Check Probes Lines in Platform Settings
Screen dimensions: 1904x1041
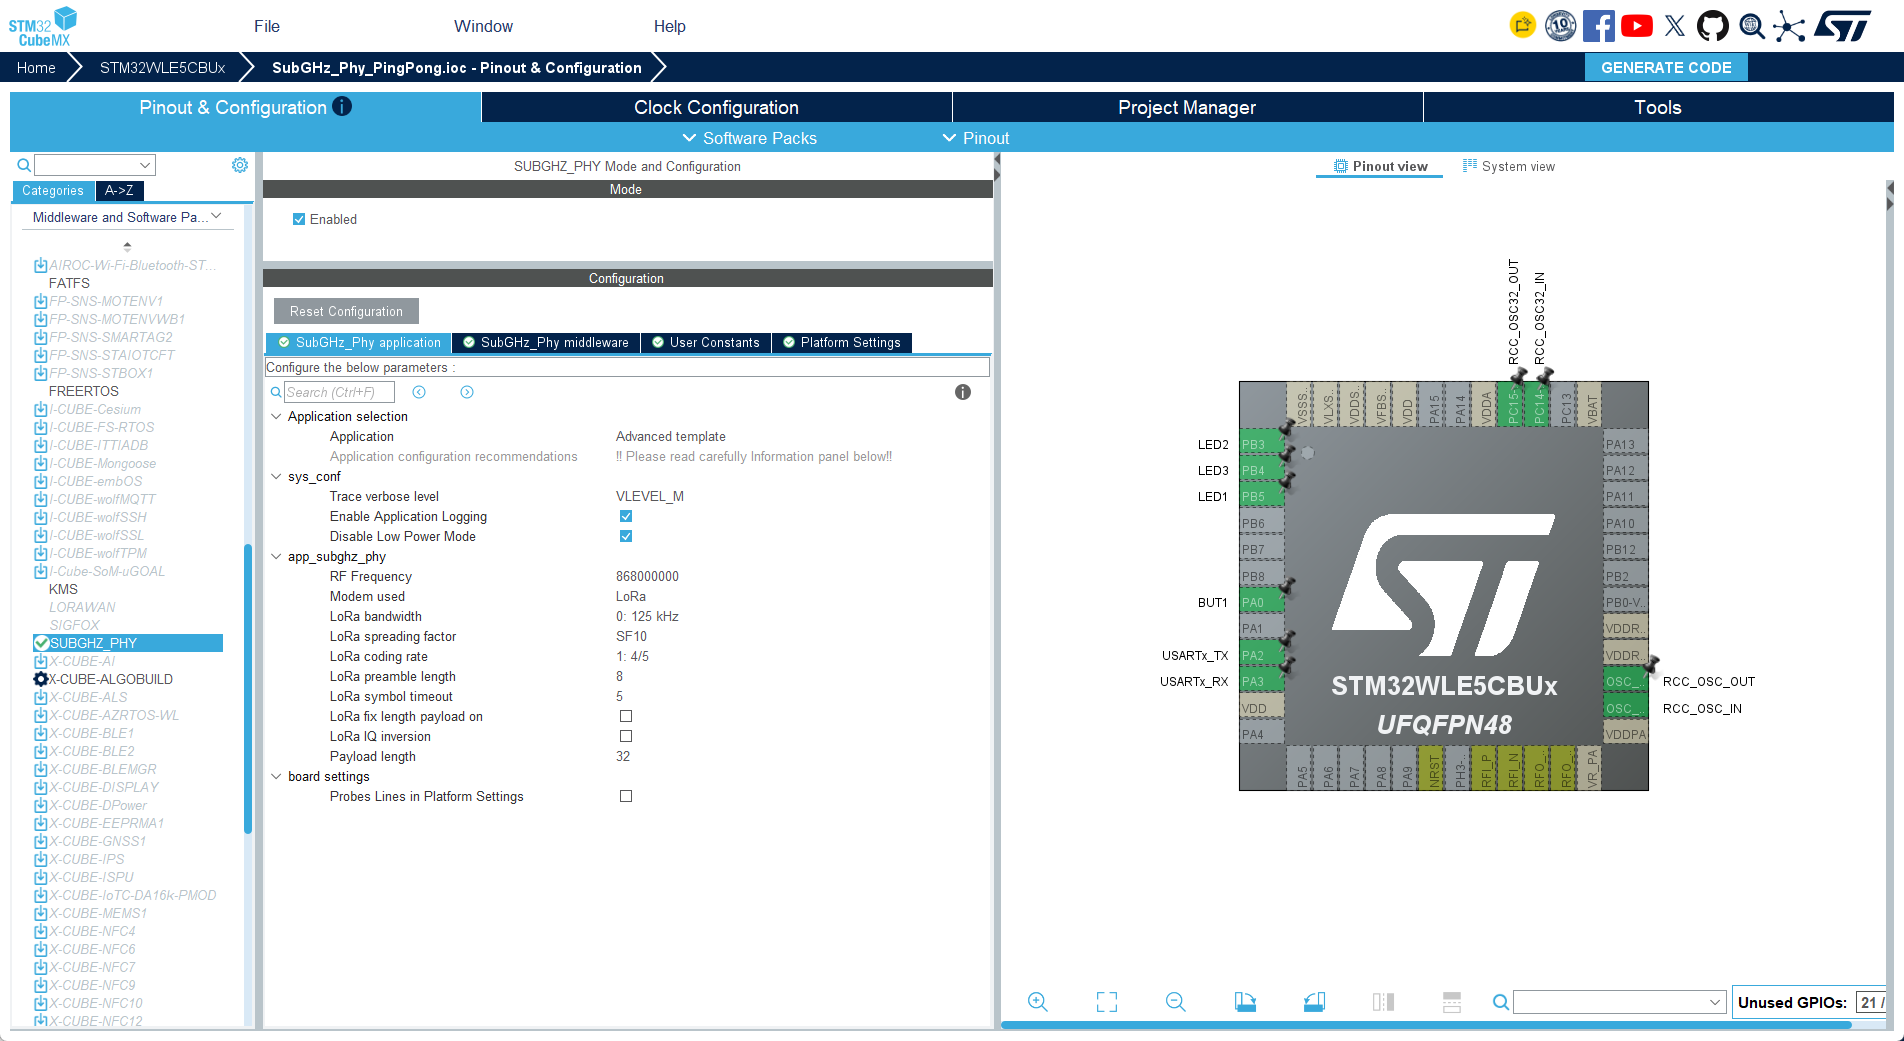click(626, 796)
